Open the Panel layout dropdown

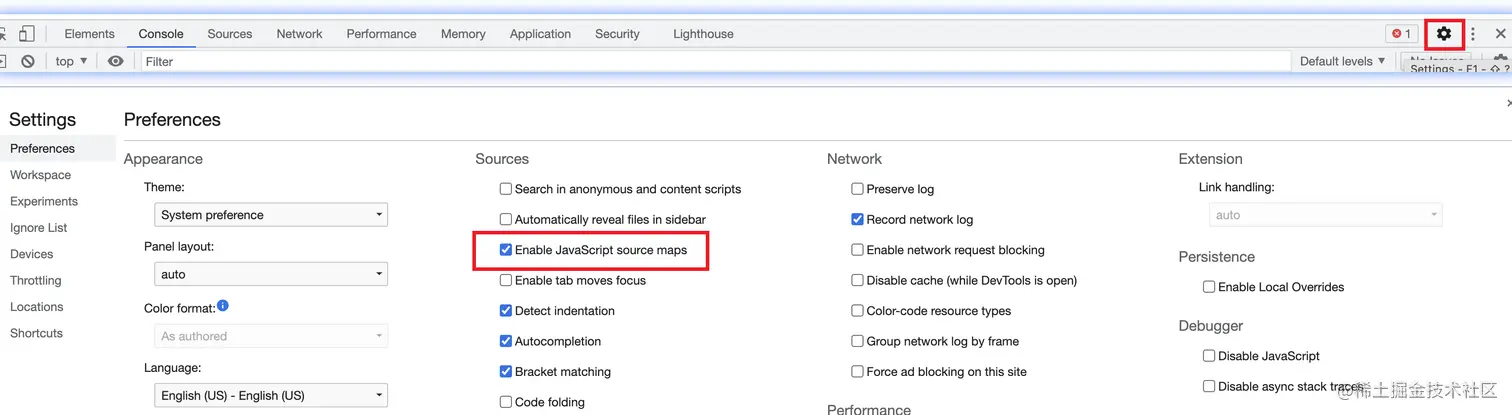[271, 274]
